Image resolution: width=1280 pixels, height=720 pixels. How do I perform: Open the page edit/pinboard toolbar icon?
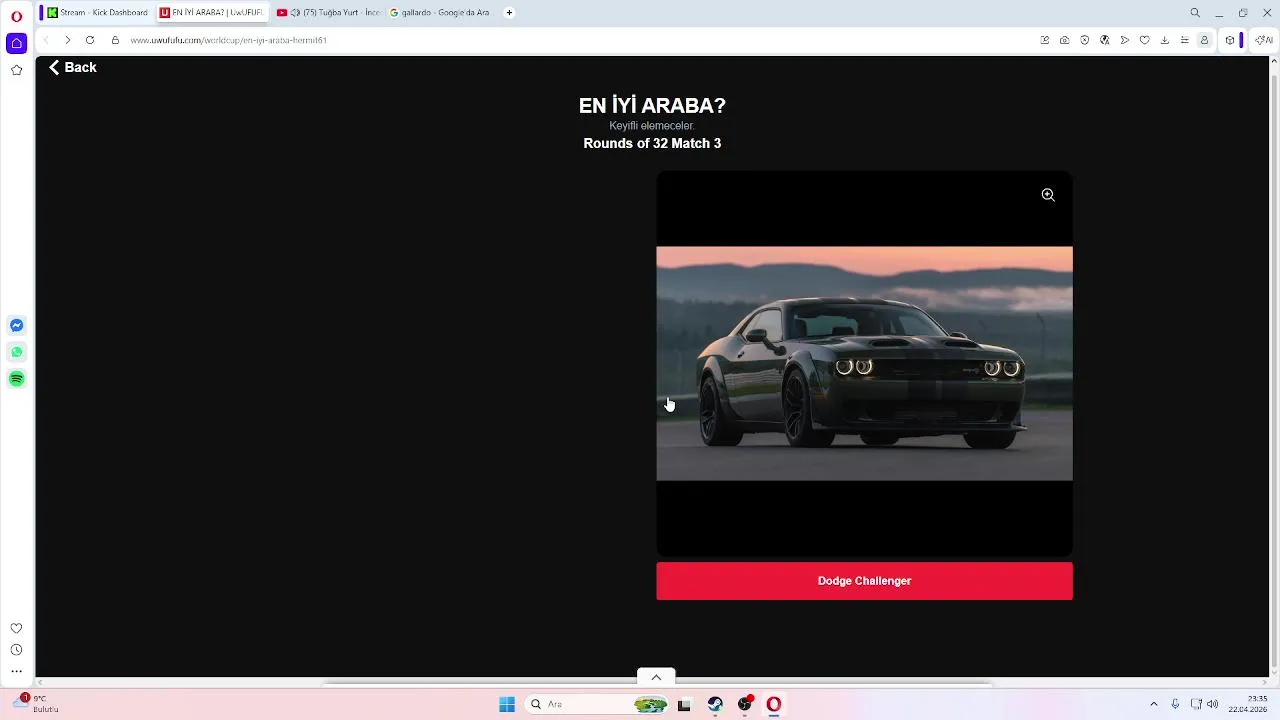(1045, 40)
